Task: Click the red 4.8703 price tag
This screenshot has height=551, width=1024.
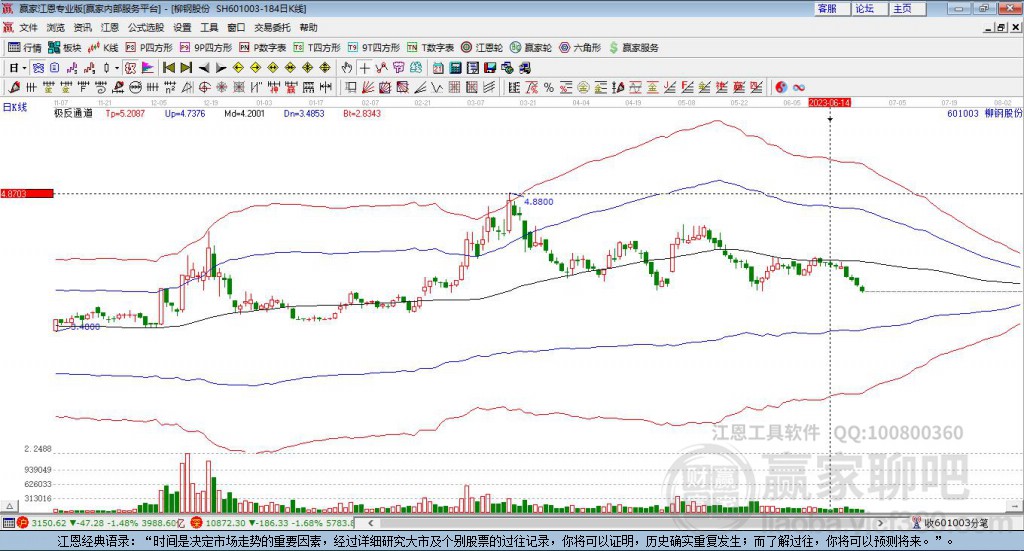Action: [x=27, y=194]
